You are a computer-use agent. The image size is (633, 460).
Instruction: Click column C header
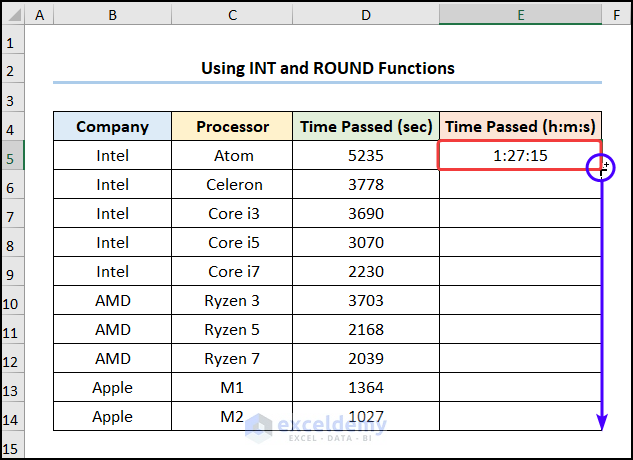pyautogui.click(x=232, y=16)
